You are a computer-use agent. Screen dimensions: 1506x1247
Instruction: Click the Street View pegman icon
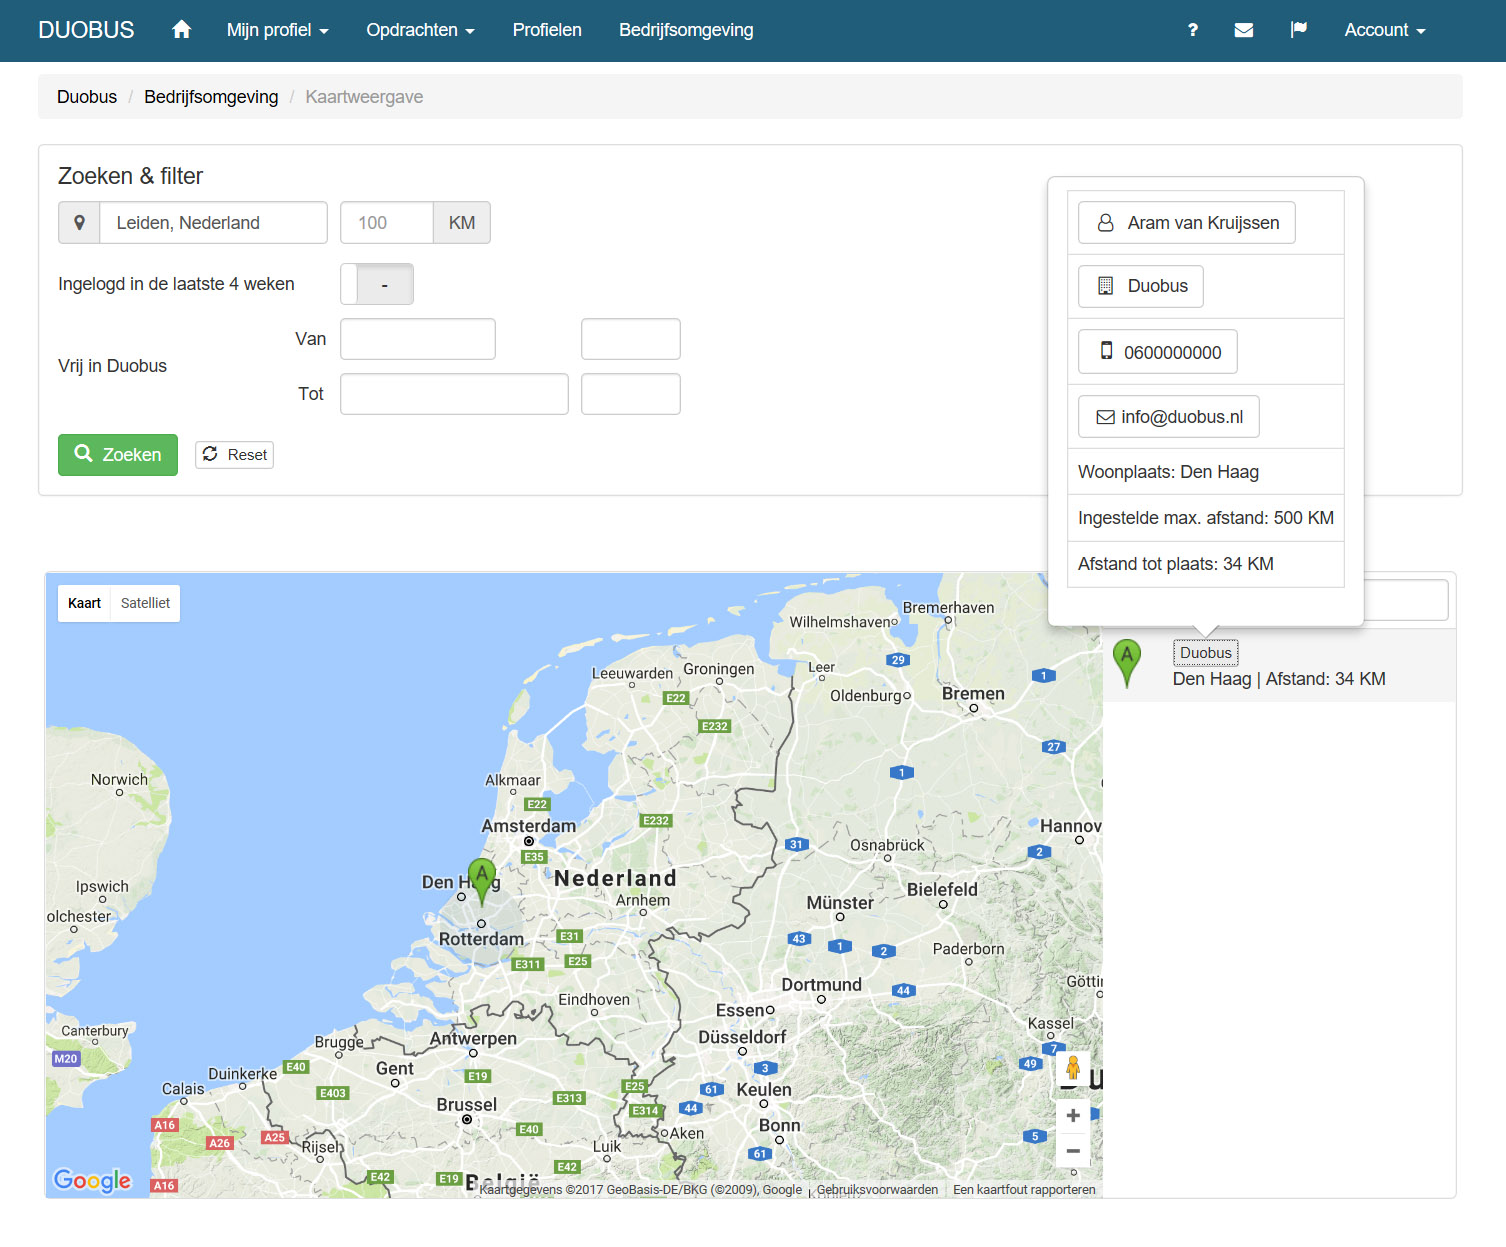click(x=1073, y=1068)
